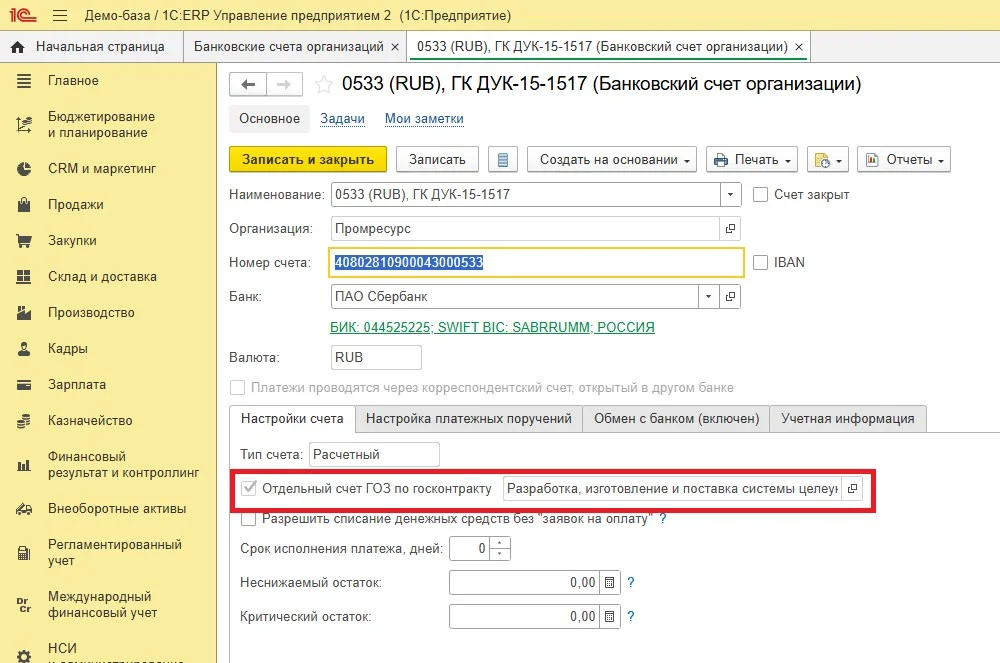Show help for списание без заявок option

click(x=663, y=518)
